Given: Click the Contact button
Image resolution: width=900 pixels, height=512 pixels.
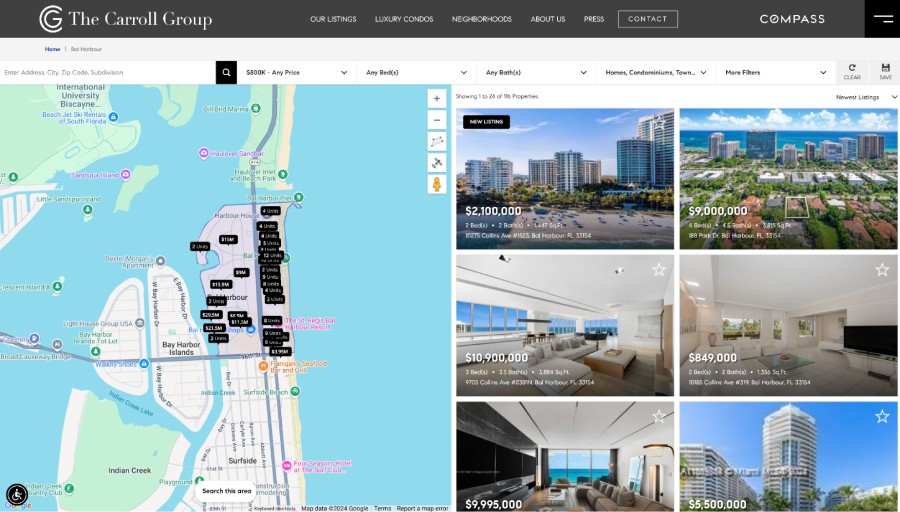Looking at the screenshot, I should 647,19.
